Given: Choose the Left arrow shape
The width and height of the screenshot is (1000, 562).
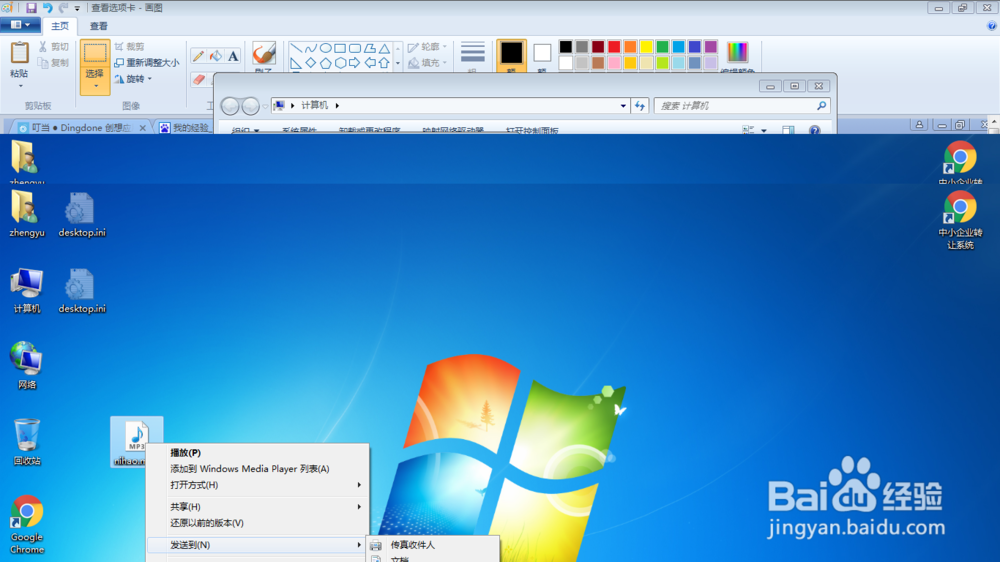Looking at the screenshot, I should (x=369, y=63).
